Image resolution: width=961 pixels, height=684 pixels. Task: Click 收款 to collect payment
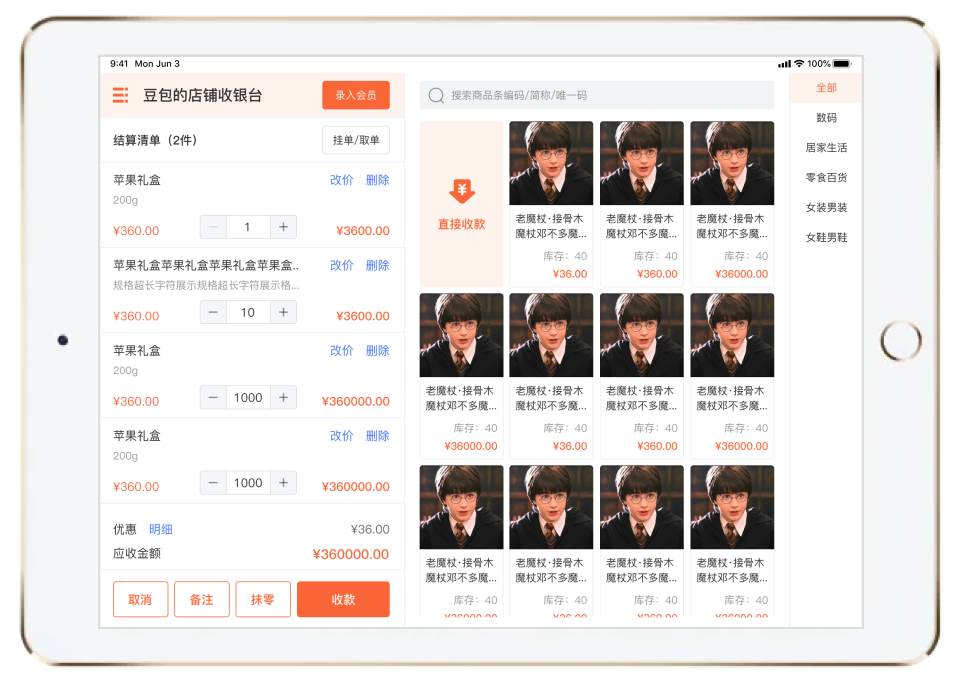click(x=343, y=599)
